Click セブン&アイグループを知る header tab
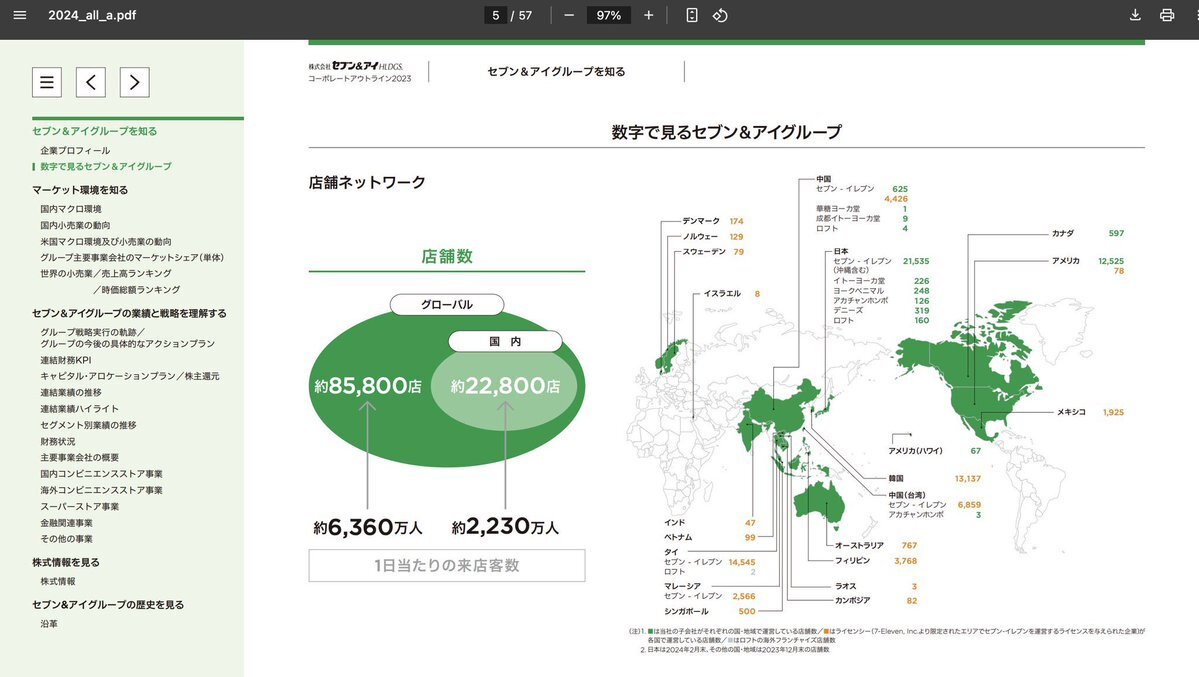 [x=557, y=71]
